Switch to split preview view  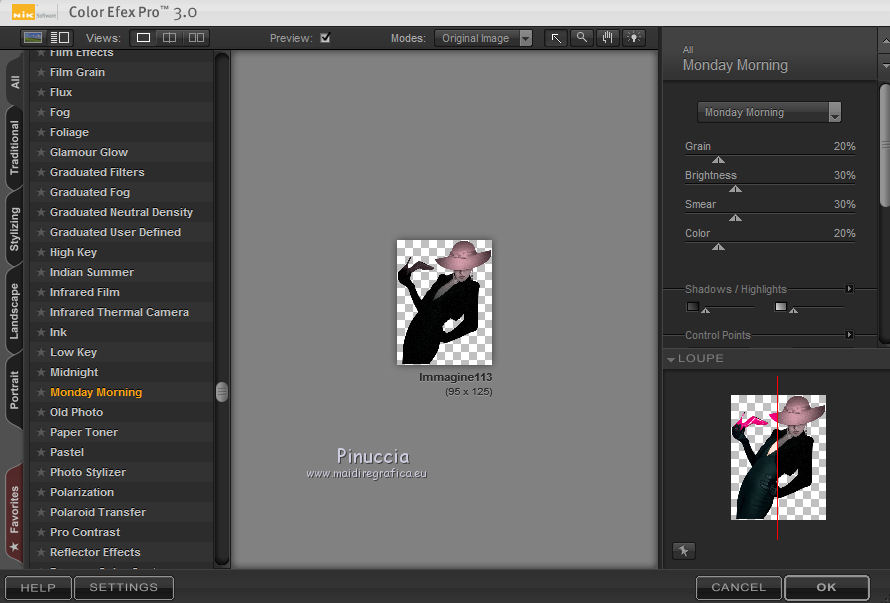point(169,38)
